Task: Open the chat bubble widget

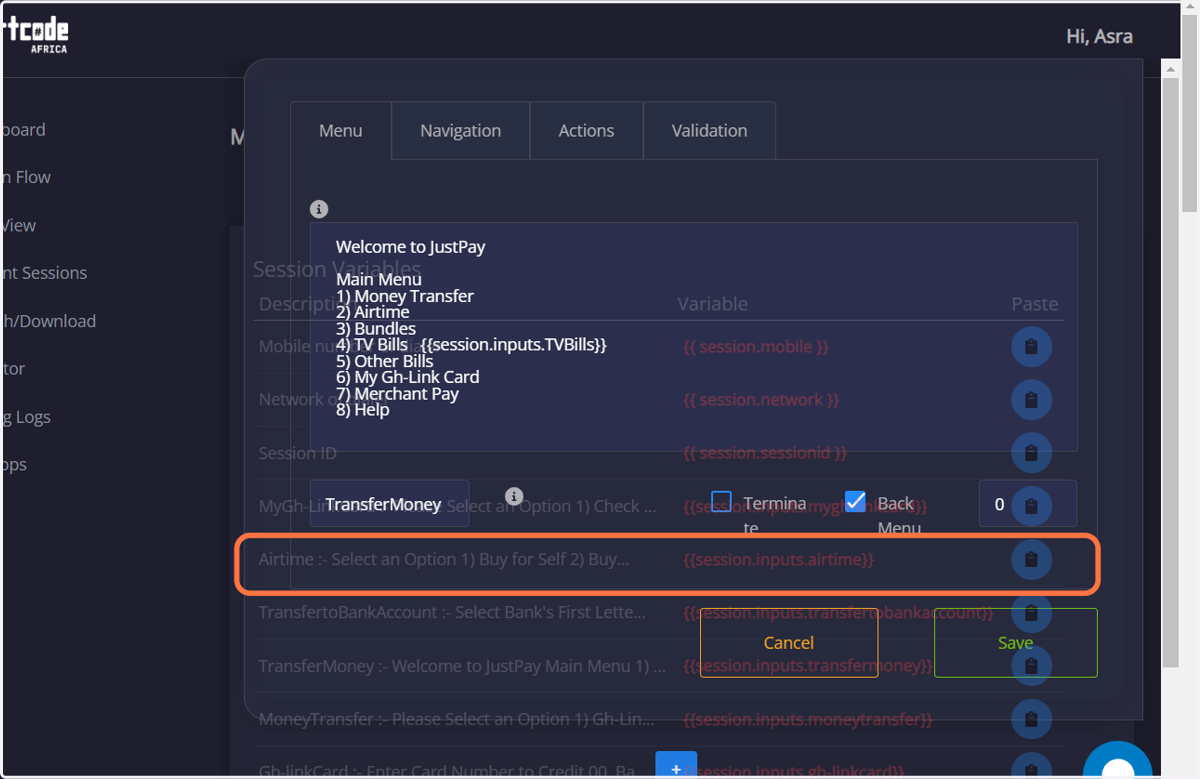Action: click(1118, 763)
